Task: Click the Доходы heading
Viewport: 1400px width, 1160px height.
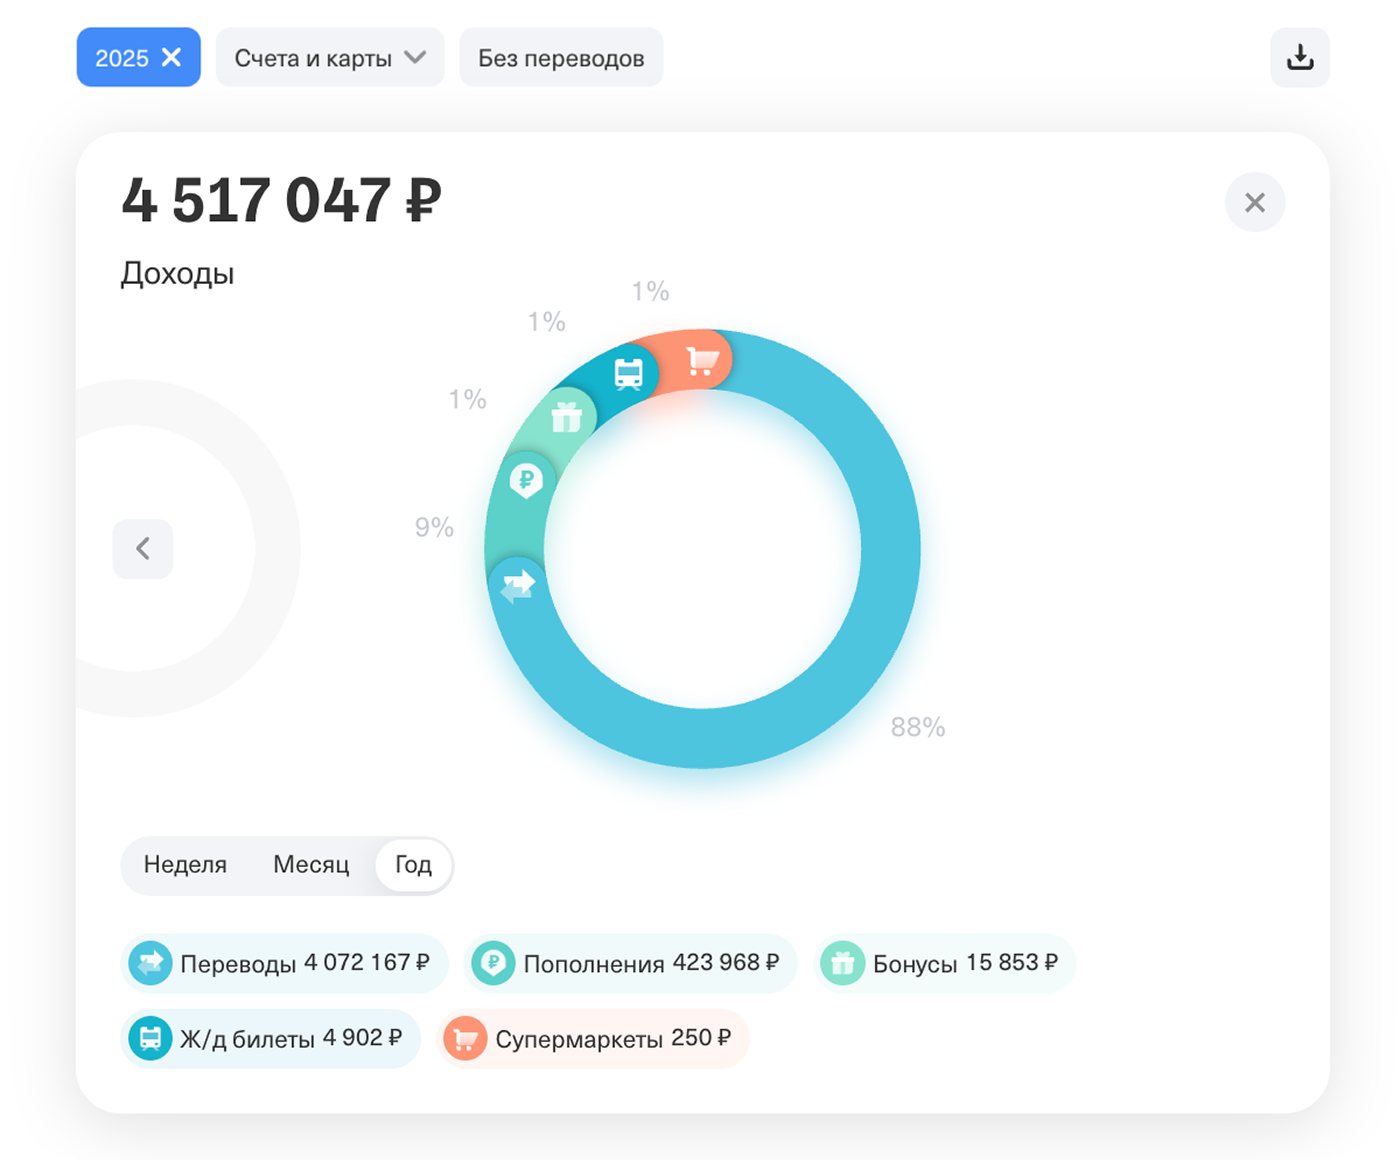Action: coord(177,273)
